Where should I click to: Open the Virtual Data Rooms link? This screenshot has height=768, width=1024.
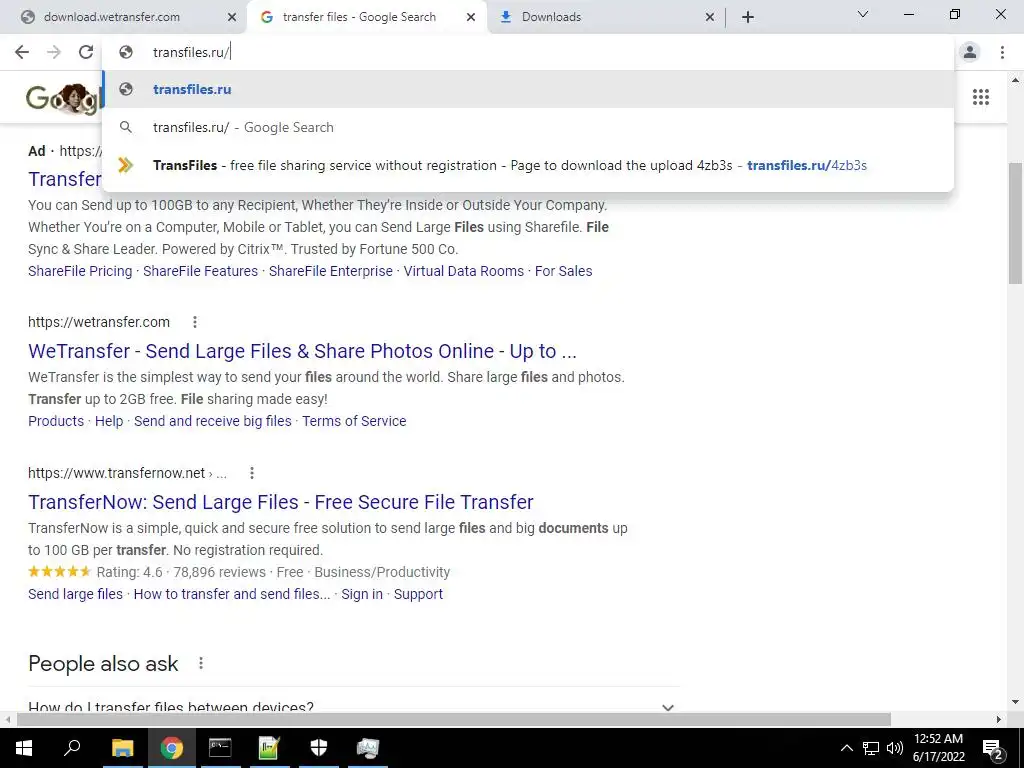coord(464,271)
